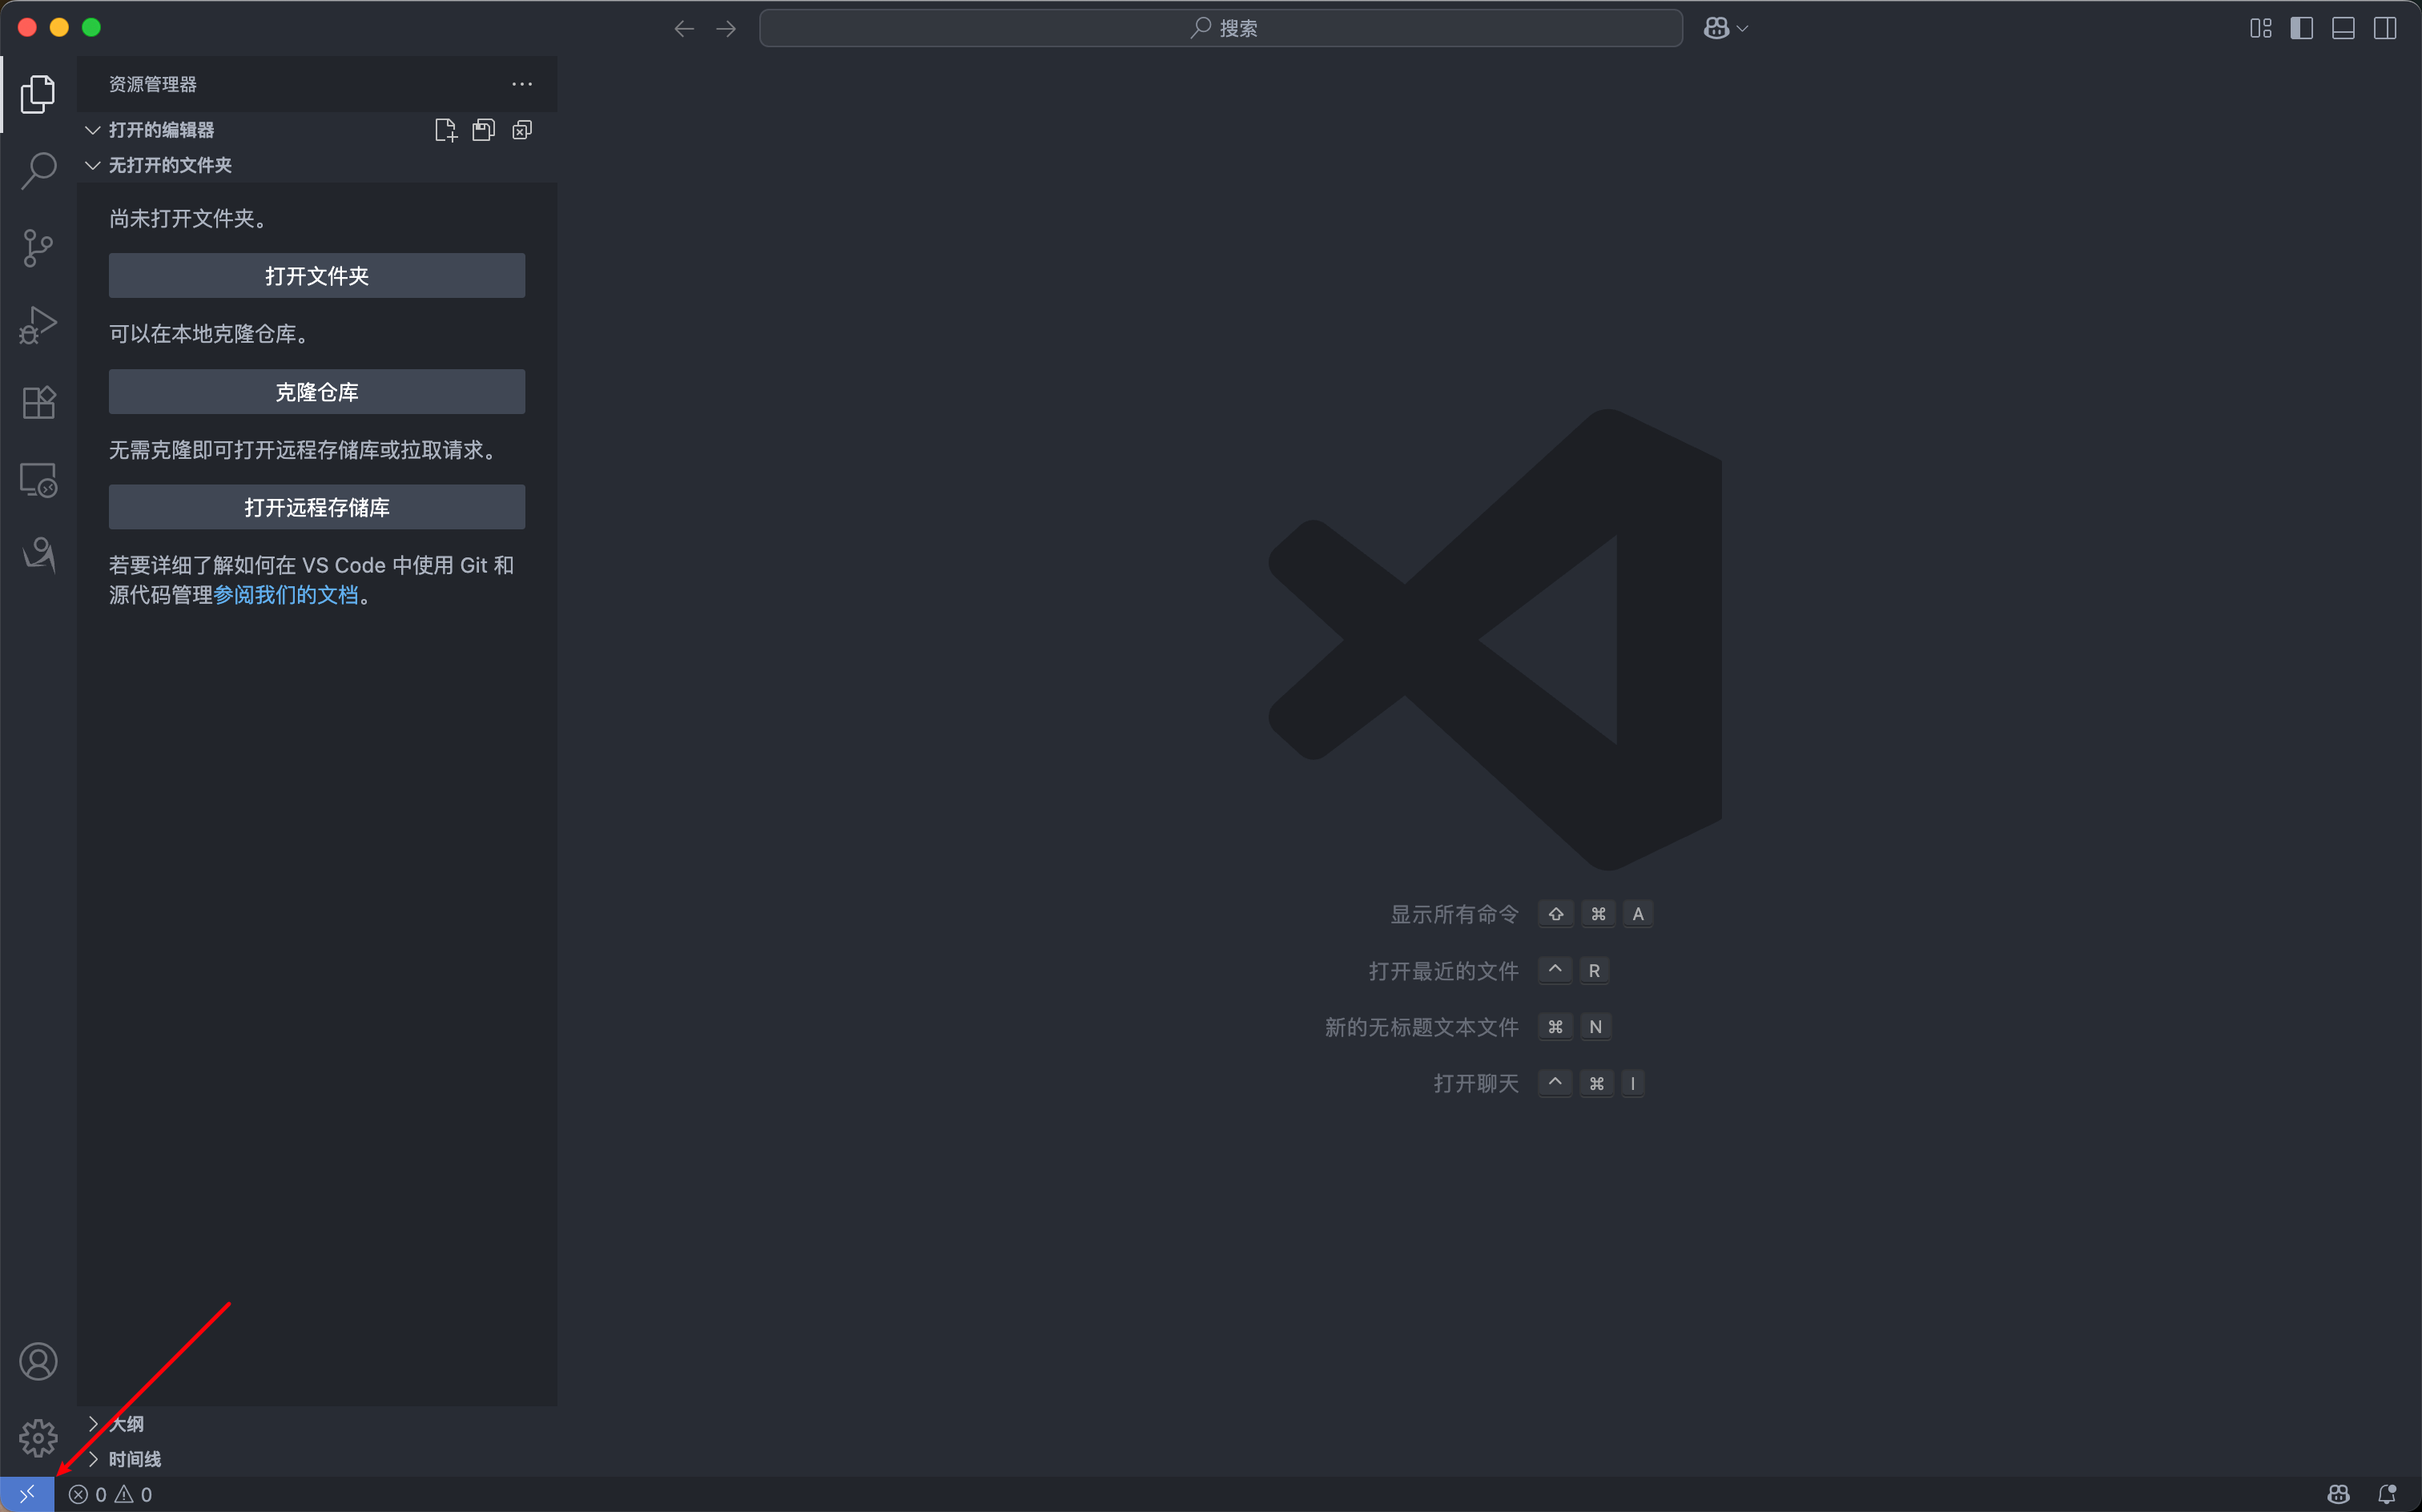
Task: Open the Manage gear menu
Action: pyautogui.click(x=38, y=1438)
